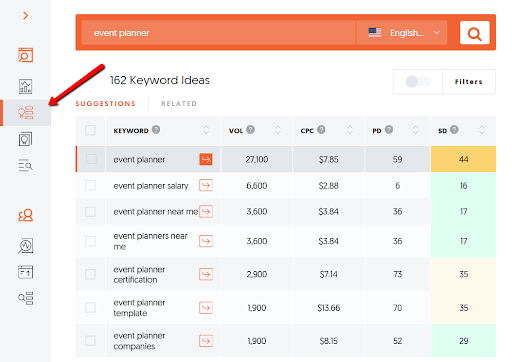The width and height of the screenshot is (512, 362).
Task: Sort by the SD column arrows
Action: tap(482, 130)
